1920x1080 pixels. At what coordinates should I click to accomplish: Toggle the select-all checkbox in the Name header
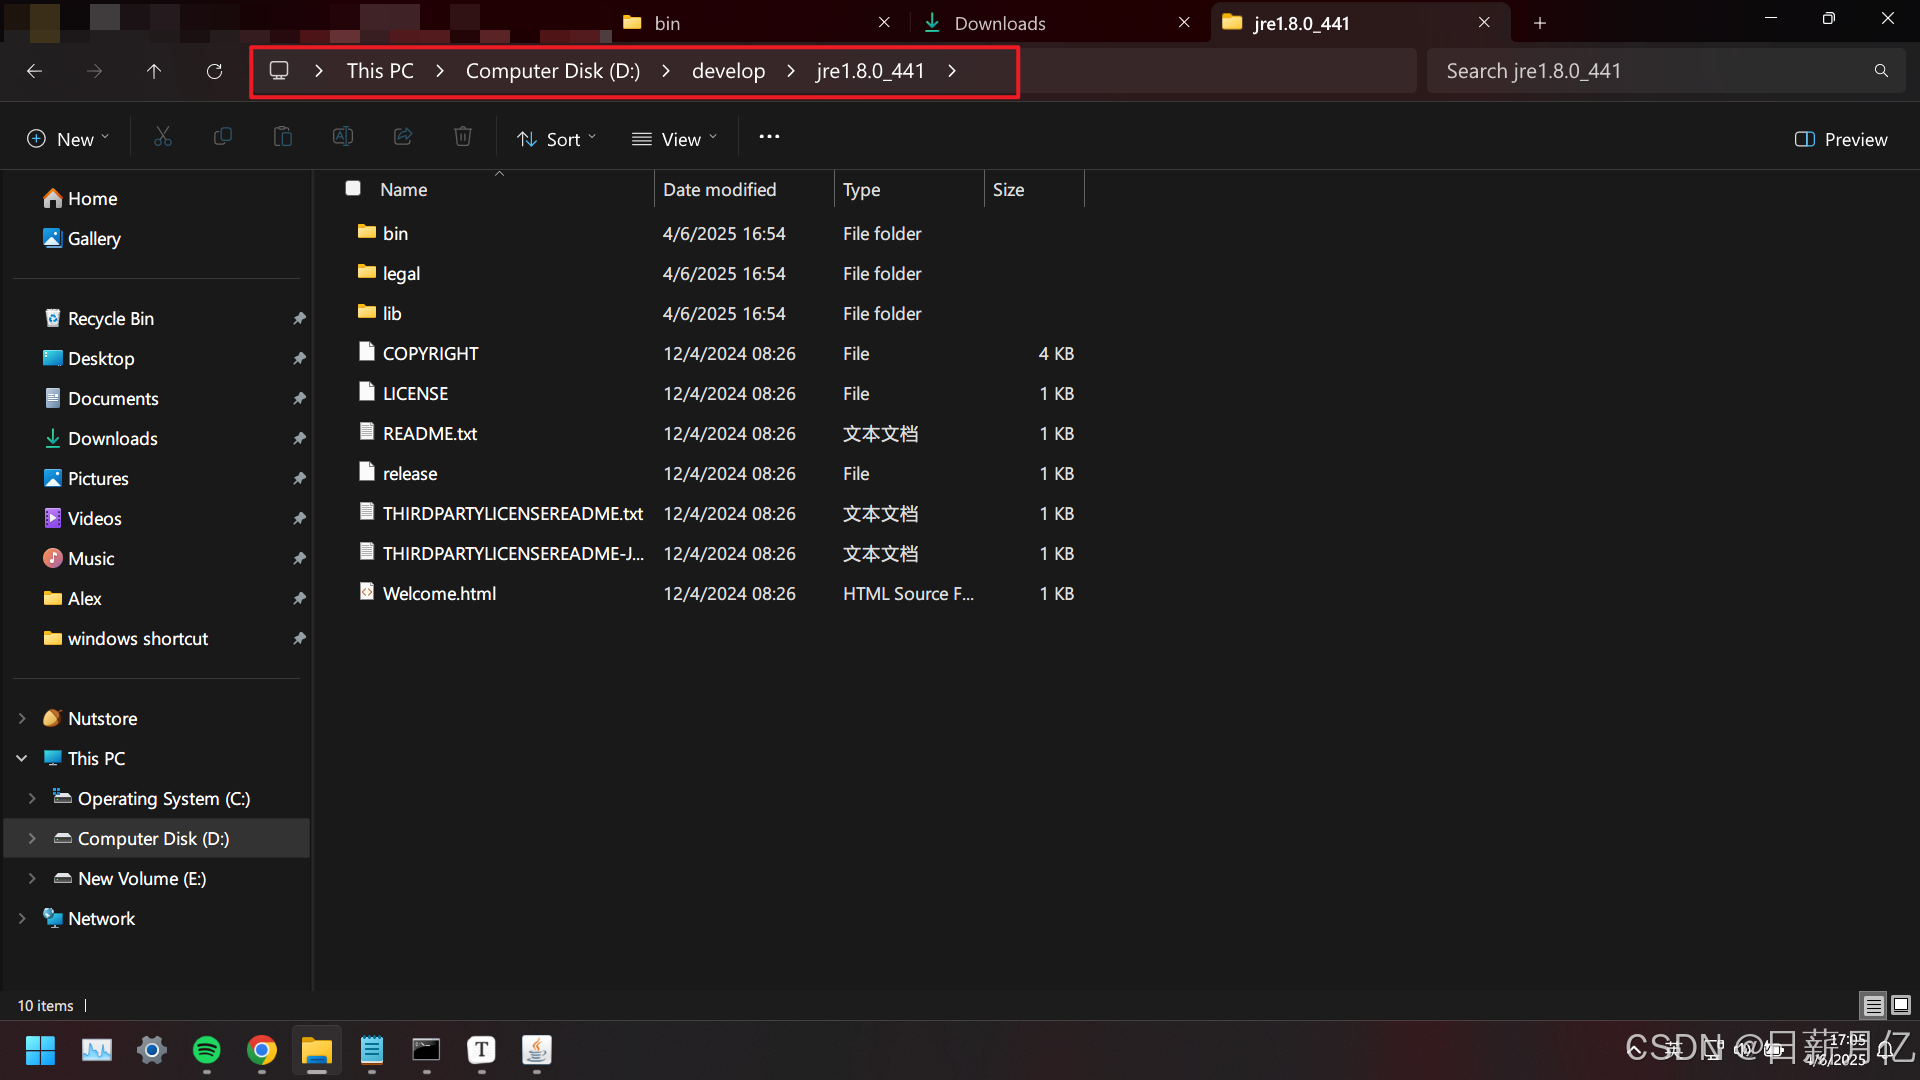353,188
